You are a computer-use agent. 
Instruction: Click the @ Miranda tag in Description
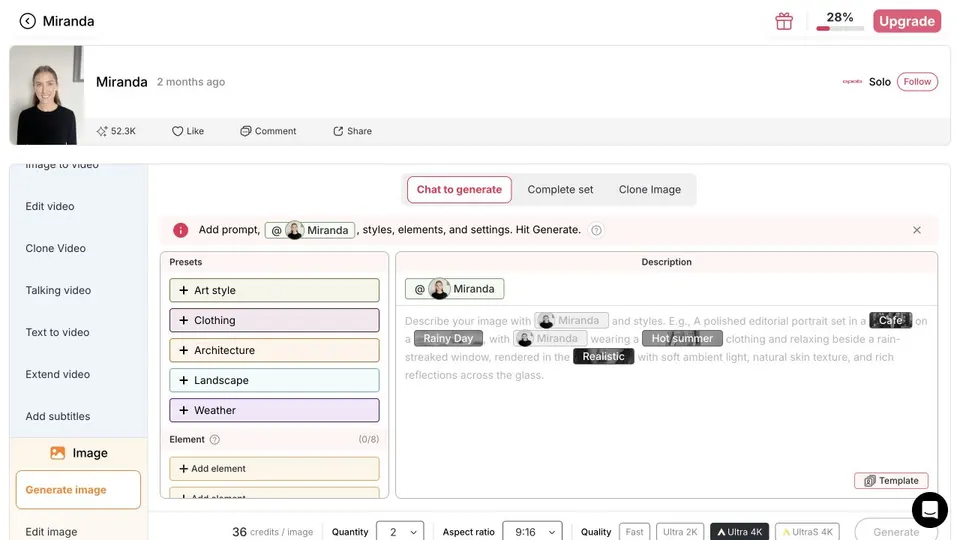click(454, 289)
